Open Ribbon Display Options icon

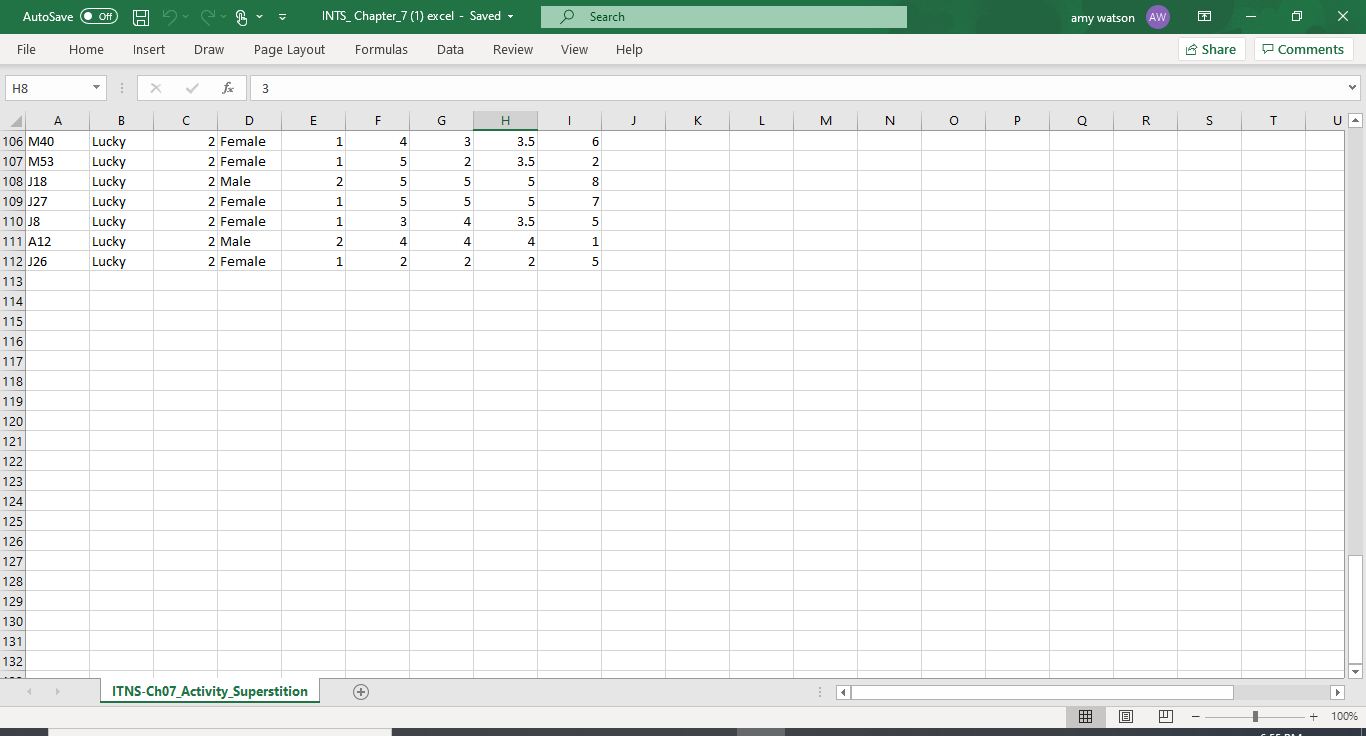tap(1205, 17)
